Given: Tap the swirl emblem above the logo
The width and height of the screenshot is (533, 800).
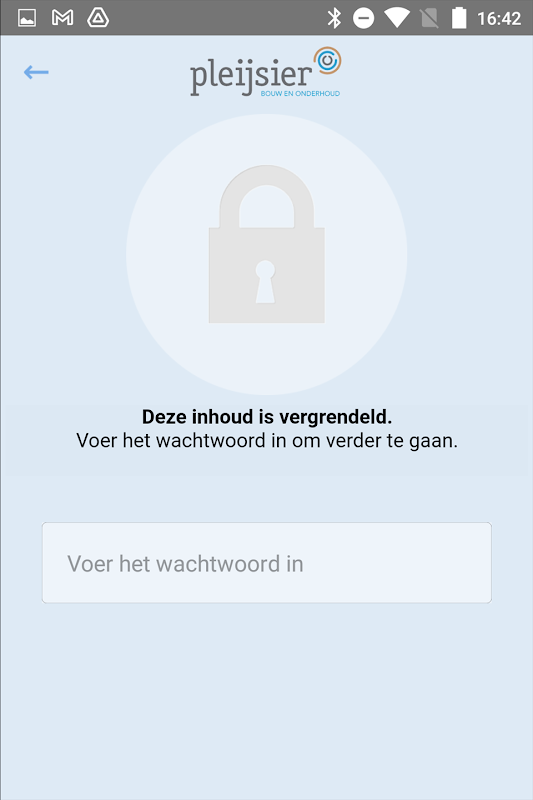Looking at the screenshot, I should 327,60.
